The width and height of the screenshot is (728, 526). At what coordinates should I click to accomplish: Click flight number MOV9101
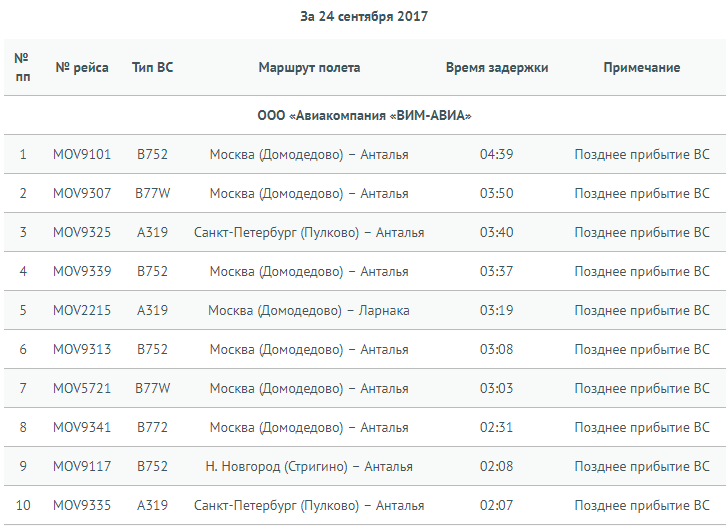point(82,154)
